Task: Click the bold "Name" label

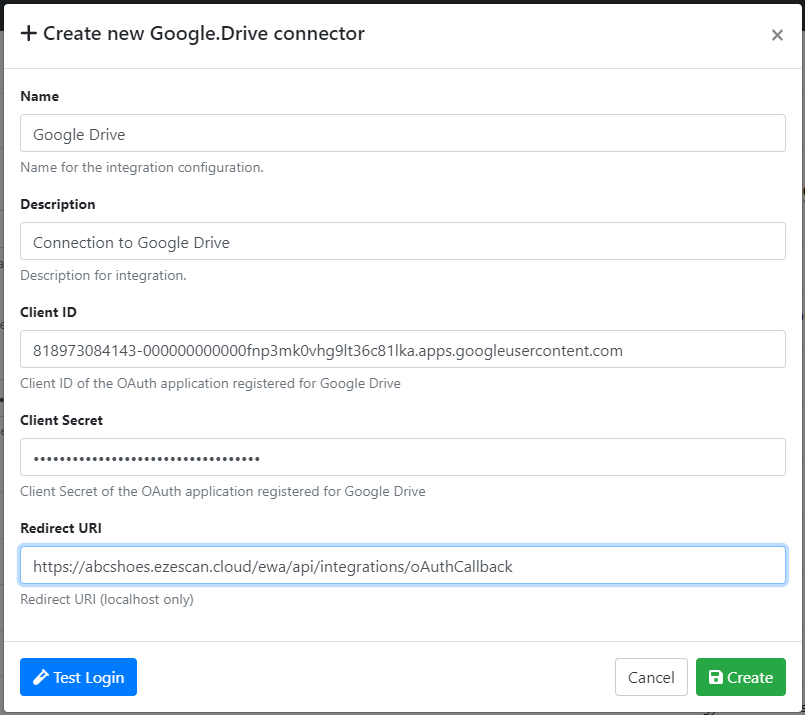Action: click(40, 96)
